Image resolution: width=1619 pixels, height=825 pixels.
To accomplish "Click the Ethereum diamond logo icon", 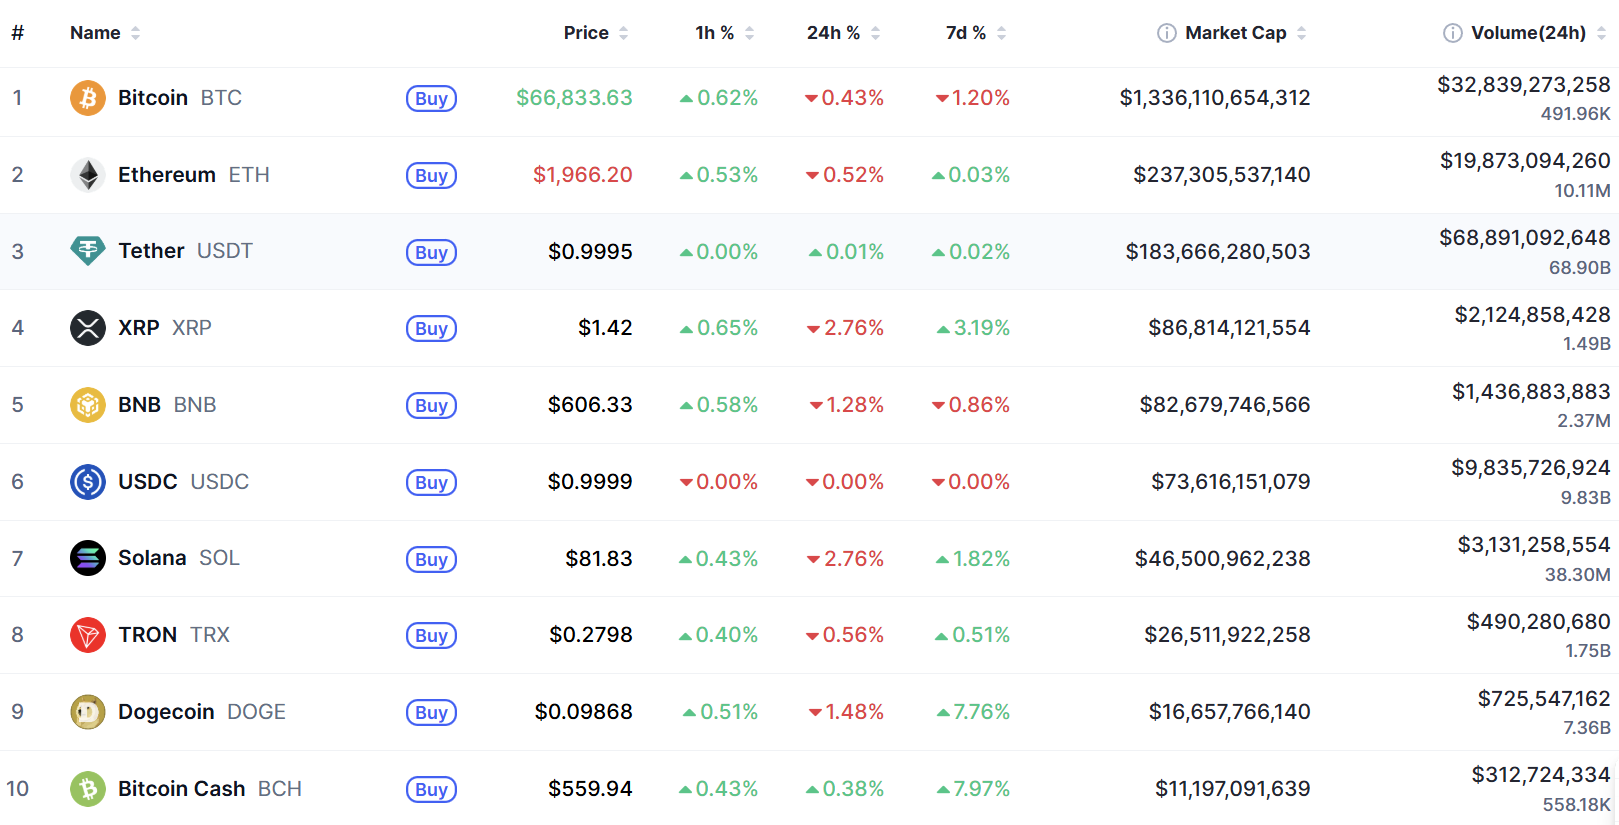I will pyautogui.click(x=88, y=175).
